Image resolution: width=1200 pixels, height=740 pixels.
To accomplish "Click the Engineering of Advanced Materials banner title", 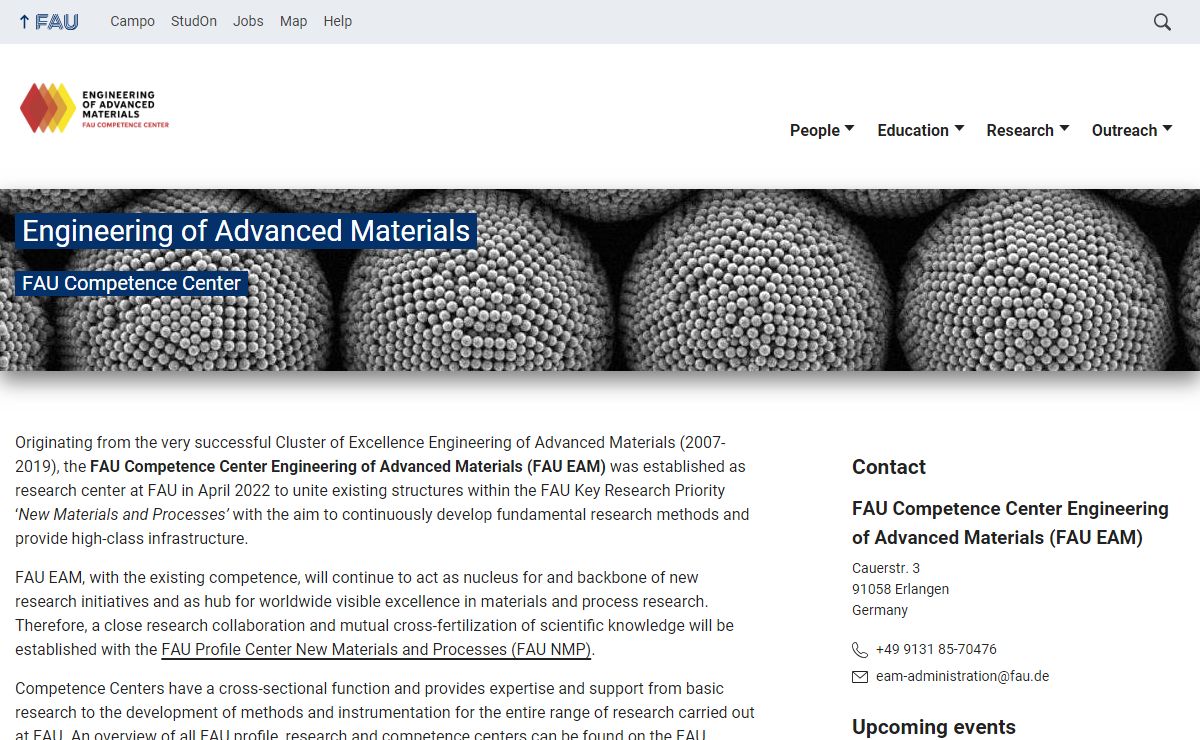I will coord(246,231).
